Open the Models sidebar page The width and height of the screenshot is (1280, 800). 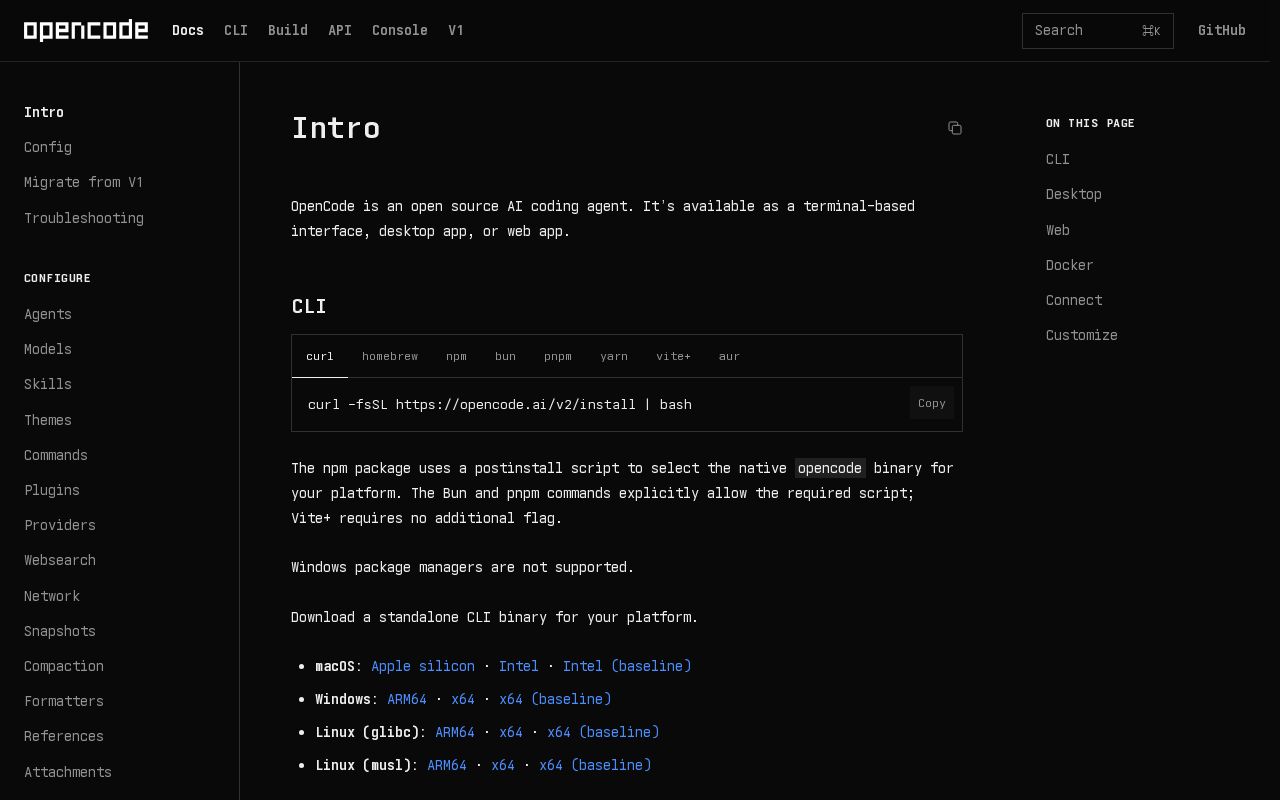(48, 349)
